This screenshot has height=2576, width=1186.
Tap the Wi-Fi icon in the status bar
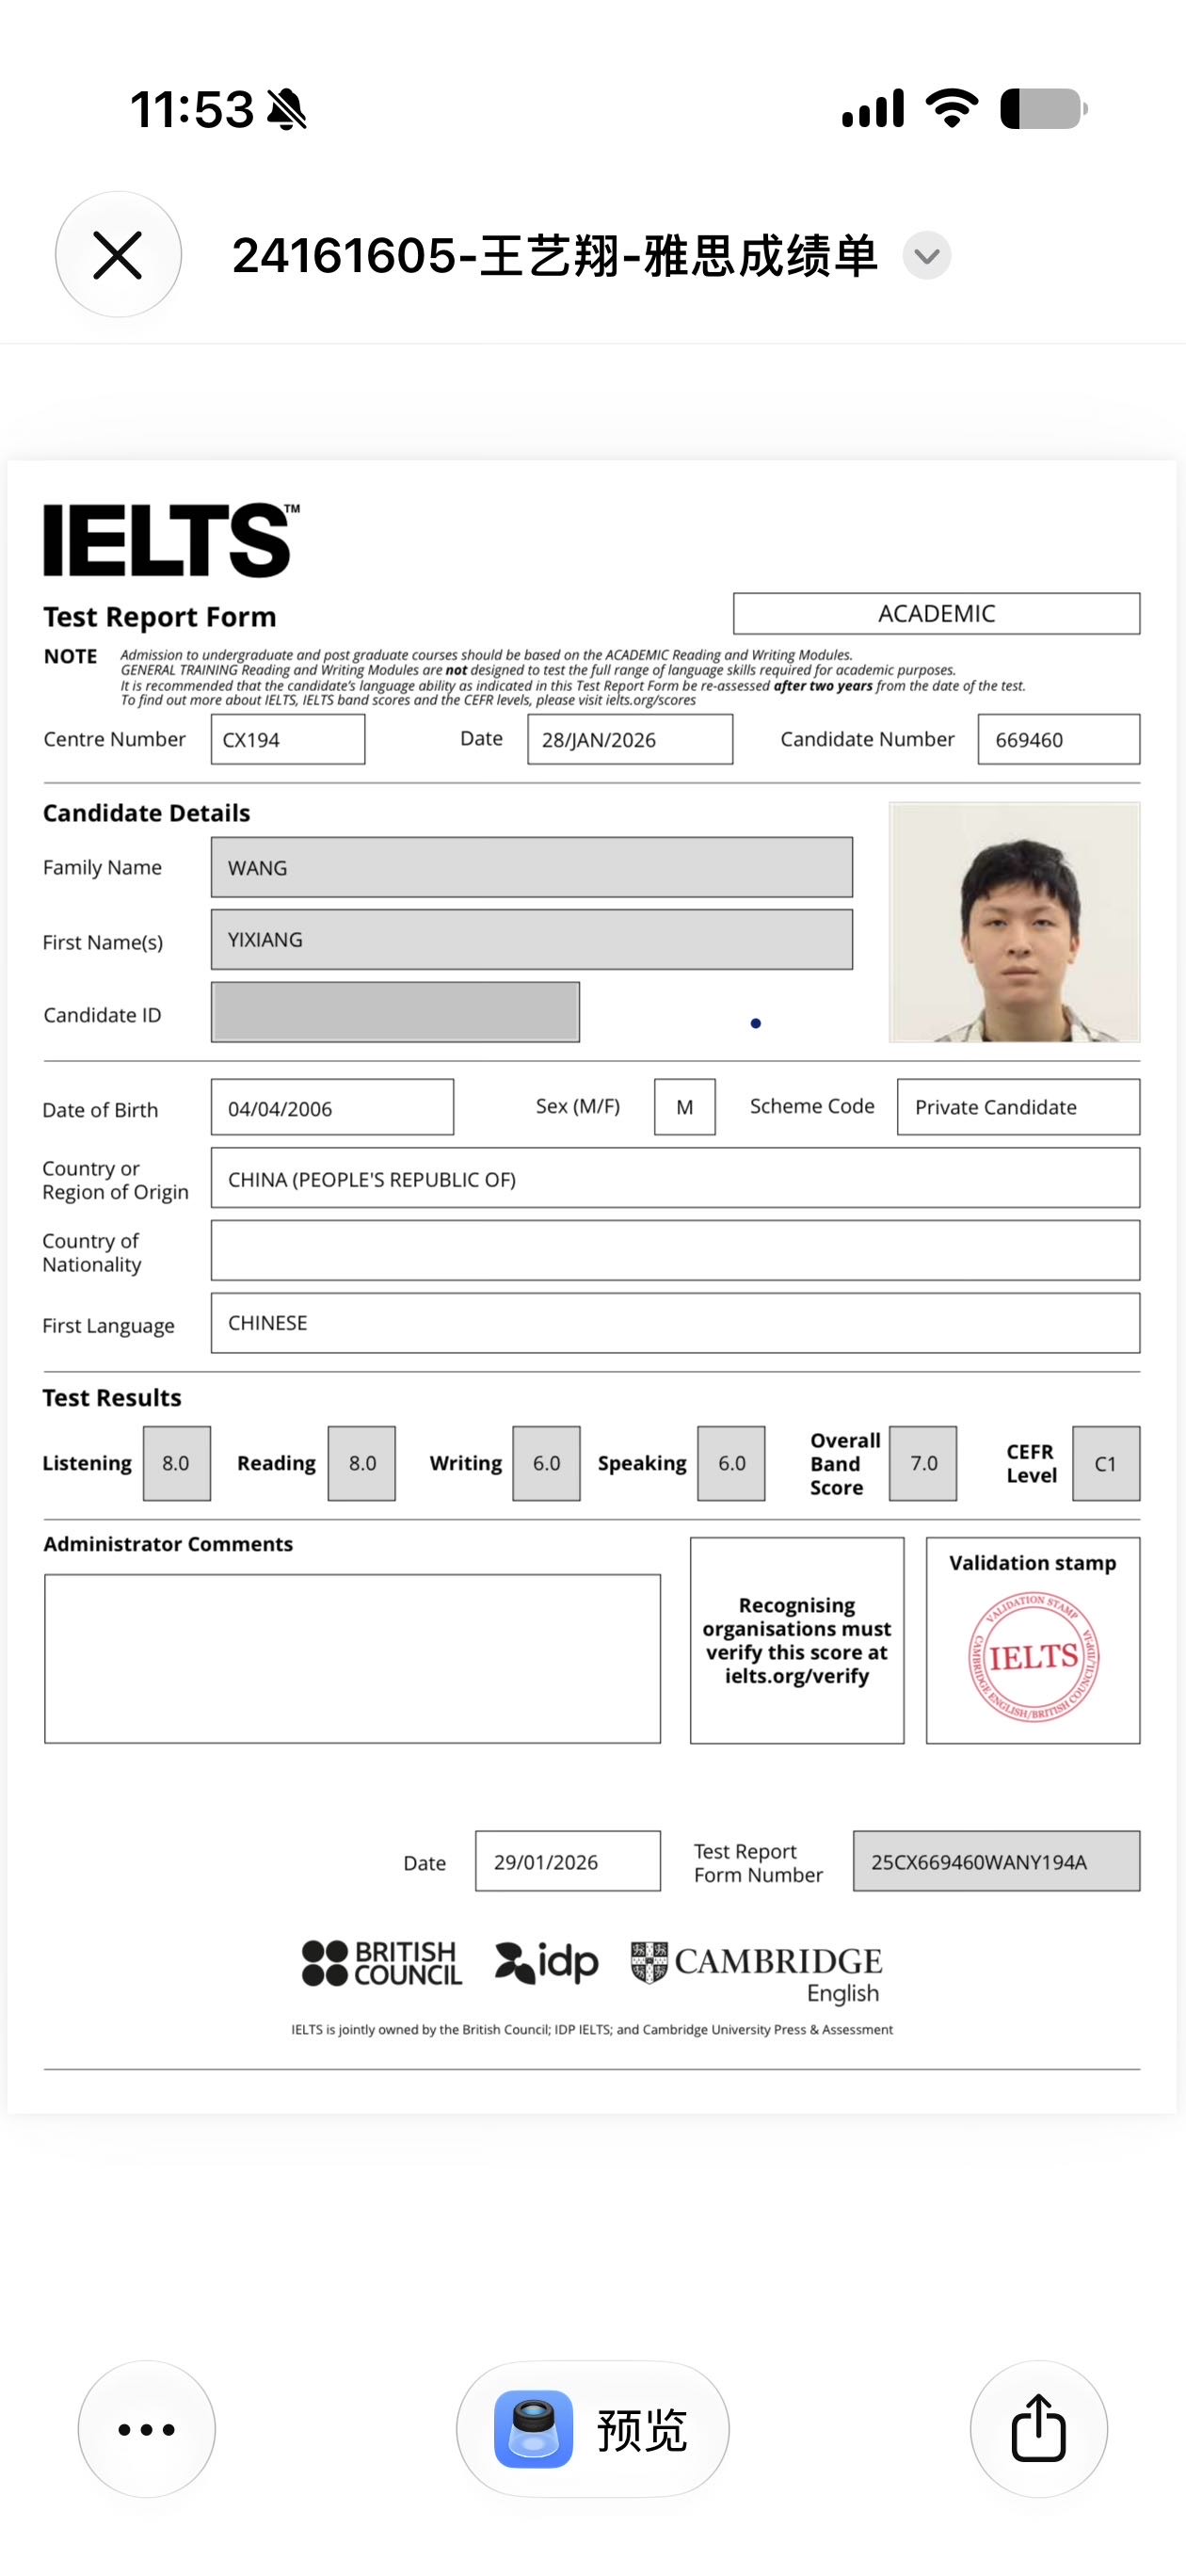point(952,108)
